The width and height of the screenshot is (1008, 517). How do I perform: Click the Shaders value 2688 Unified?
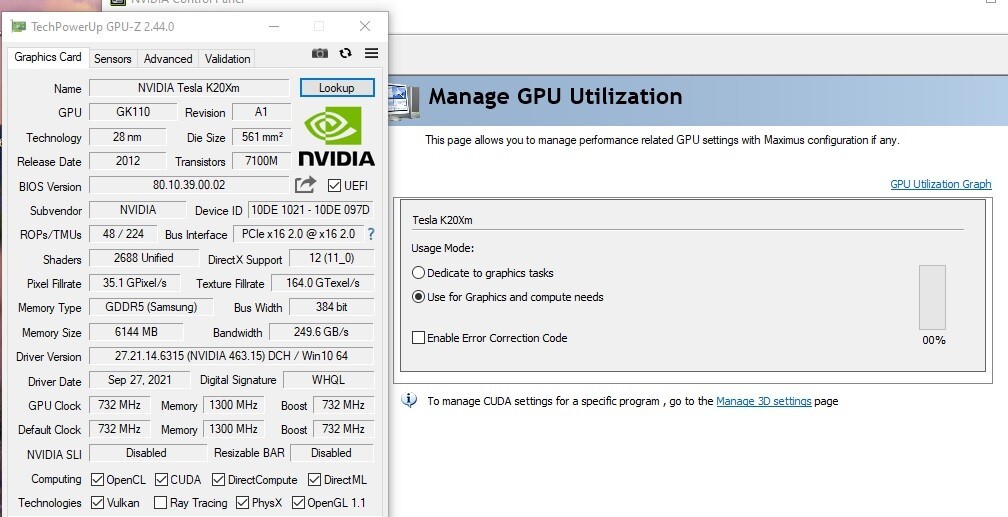(144, 258)
